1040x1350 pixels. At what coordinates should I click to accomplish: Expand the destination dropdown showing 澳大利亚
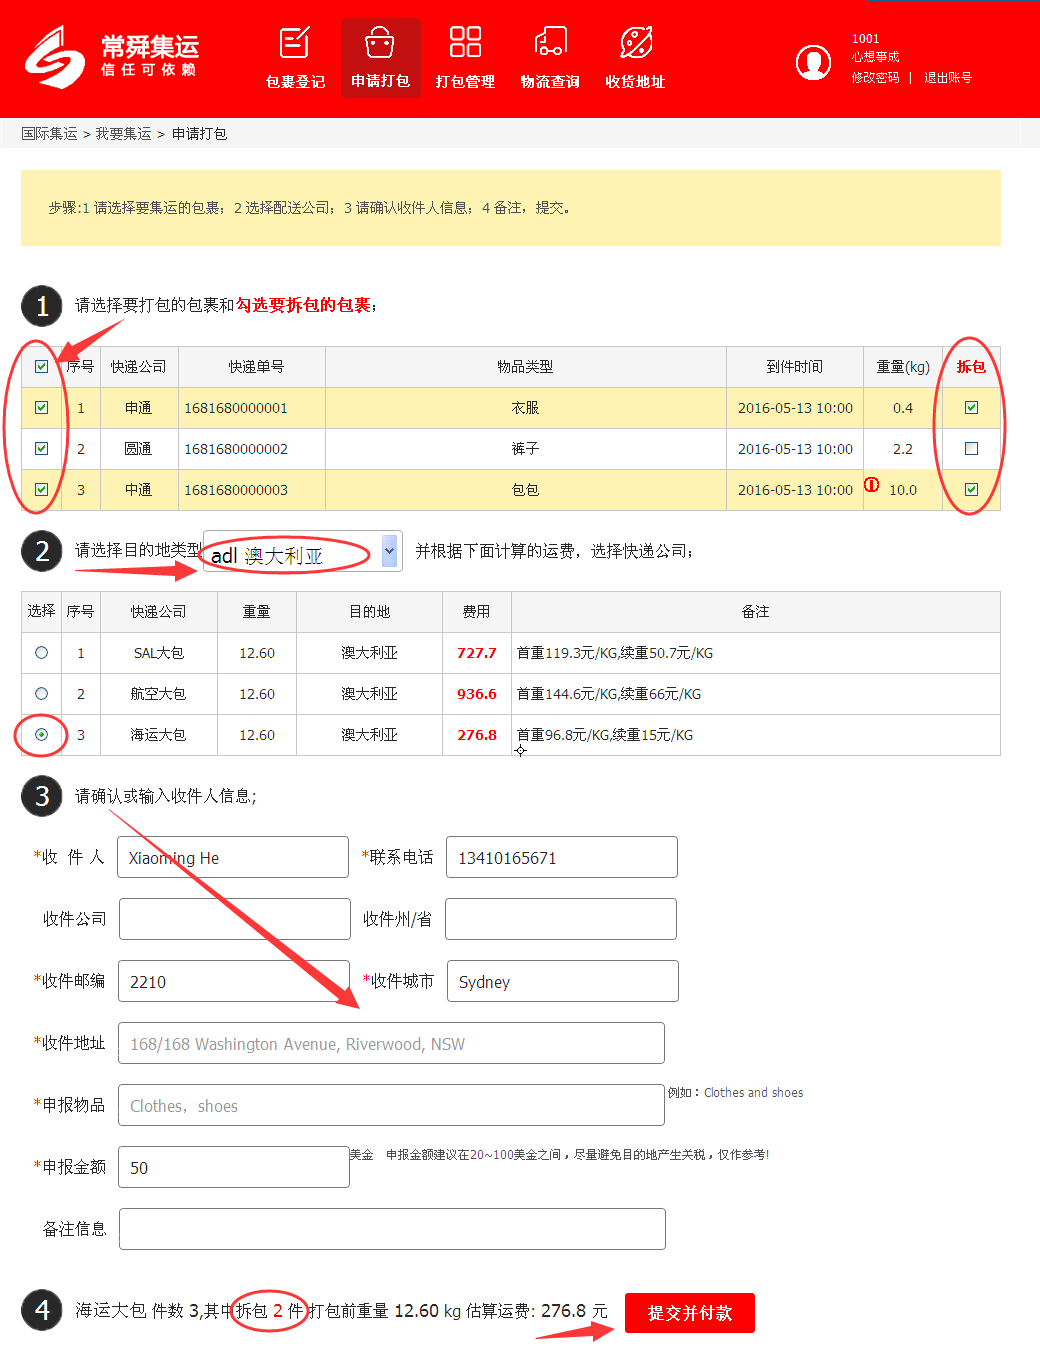tap(389, 551)
